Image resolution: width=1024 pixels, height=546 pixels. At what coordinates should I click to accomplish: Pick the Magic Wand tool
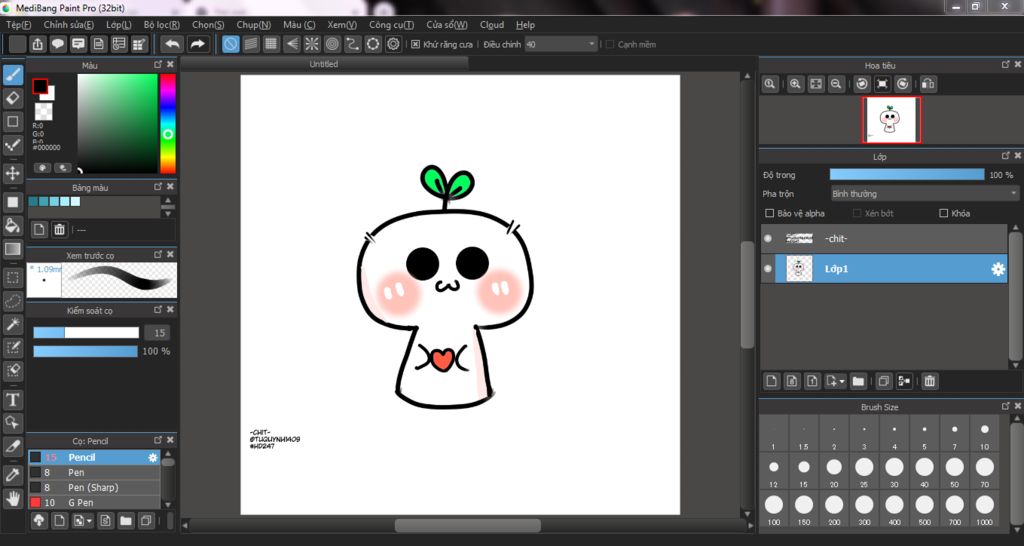tap(13, 324)
